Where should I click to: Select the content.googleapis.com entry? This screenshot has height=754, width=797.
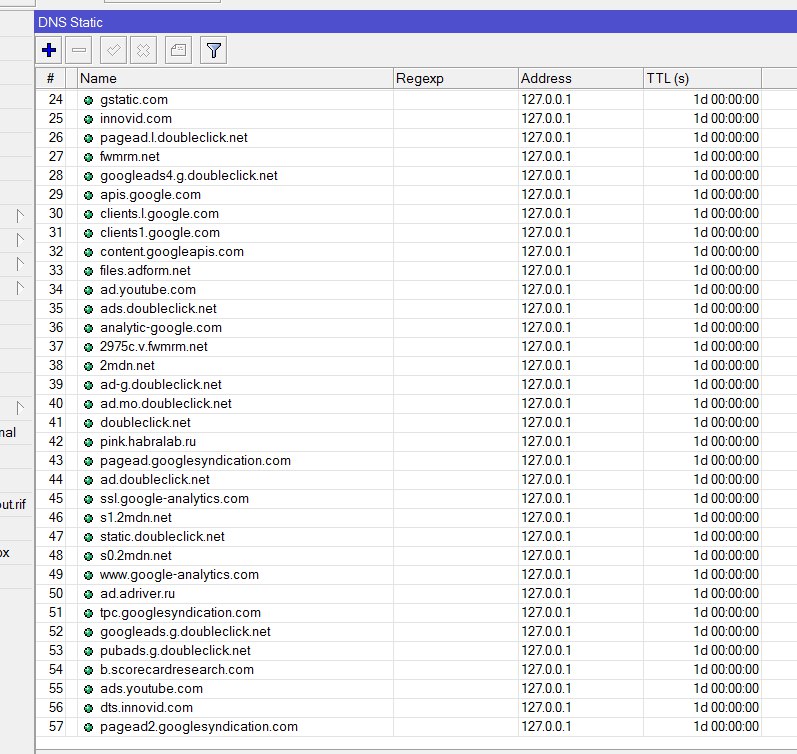(172, 252)
